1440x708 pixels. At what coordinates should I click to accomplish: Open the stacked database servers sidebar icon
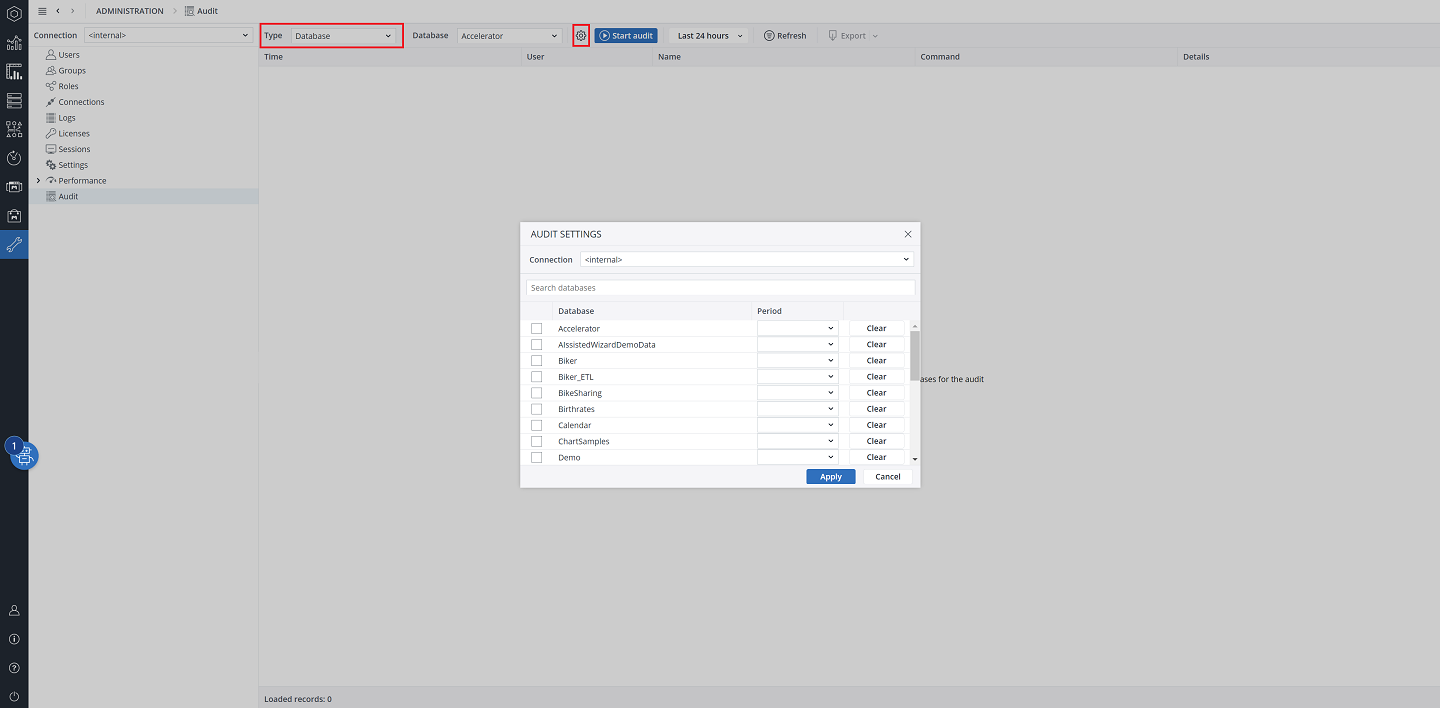[x=14, y=101]
